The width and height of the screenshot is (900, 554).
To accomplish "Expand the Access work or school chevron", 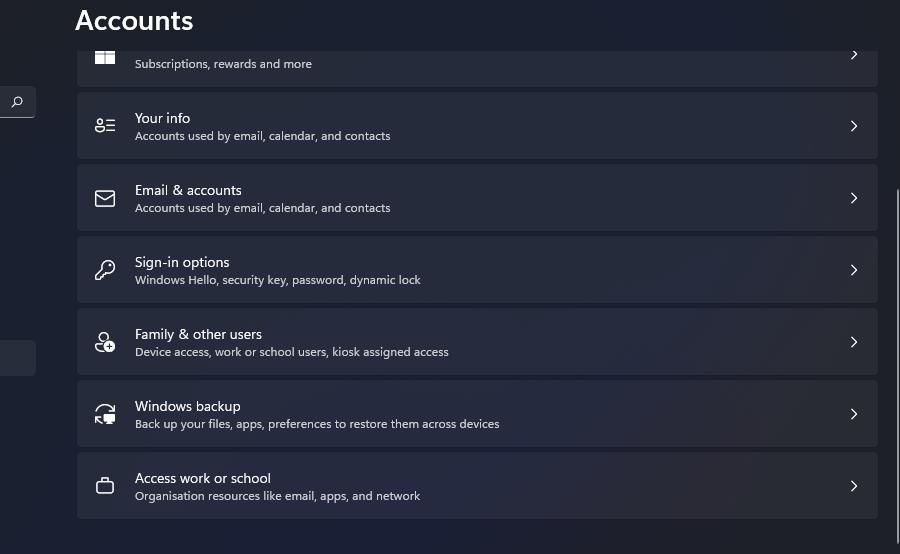I will click(x=854, y=486).
